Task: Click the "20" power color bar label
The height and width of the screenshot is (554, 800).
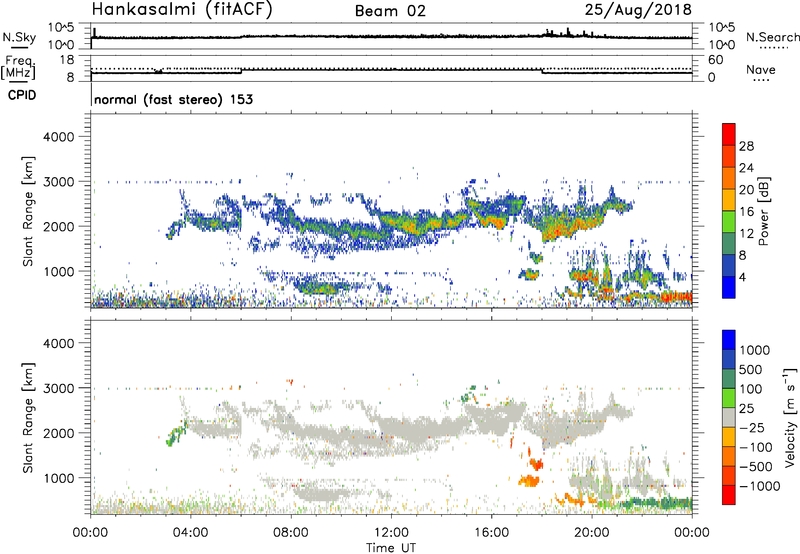Action: [x=746, y=190]
